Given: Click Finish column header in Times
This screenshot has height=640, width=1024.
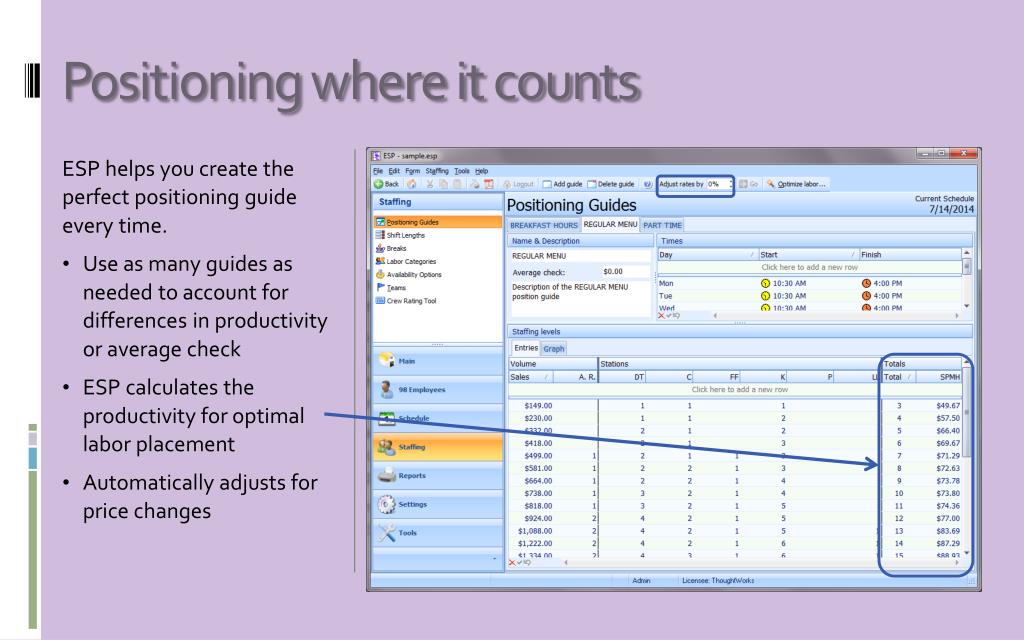Looking at the screenshot, I should click(910, 255).
